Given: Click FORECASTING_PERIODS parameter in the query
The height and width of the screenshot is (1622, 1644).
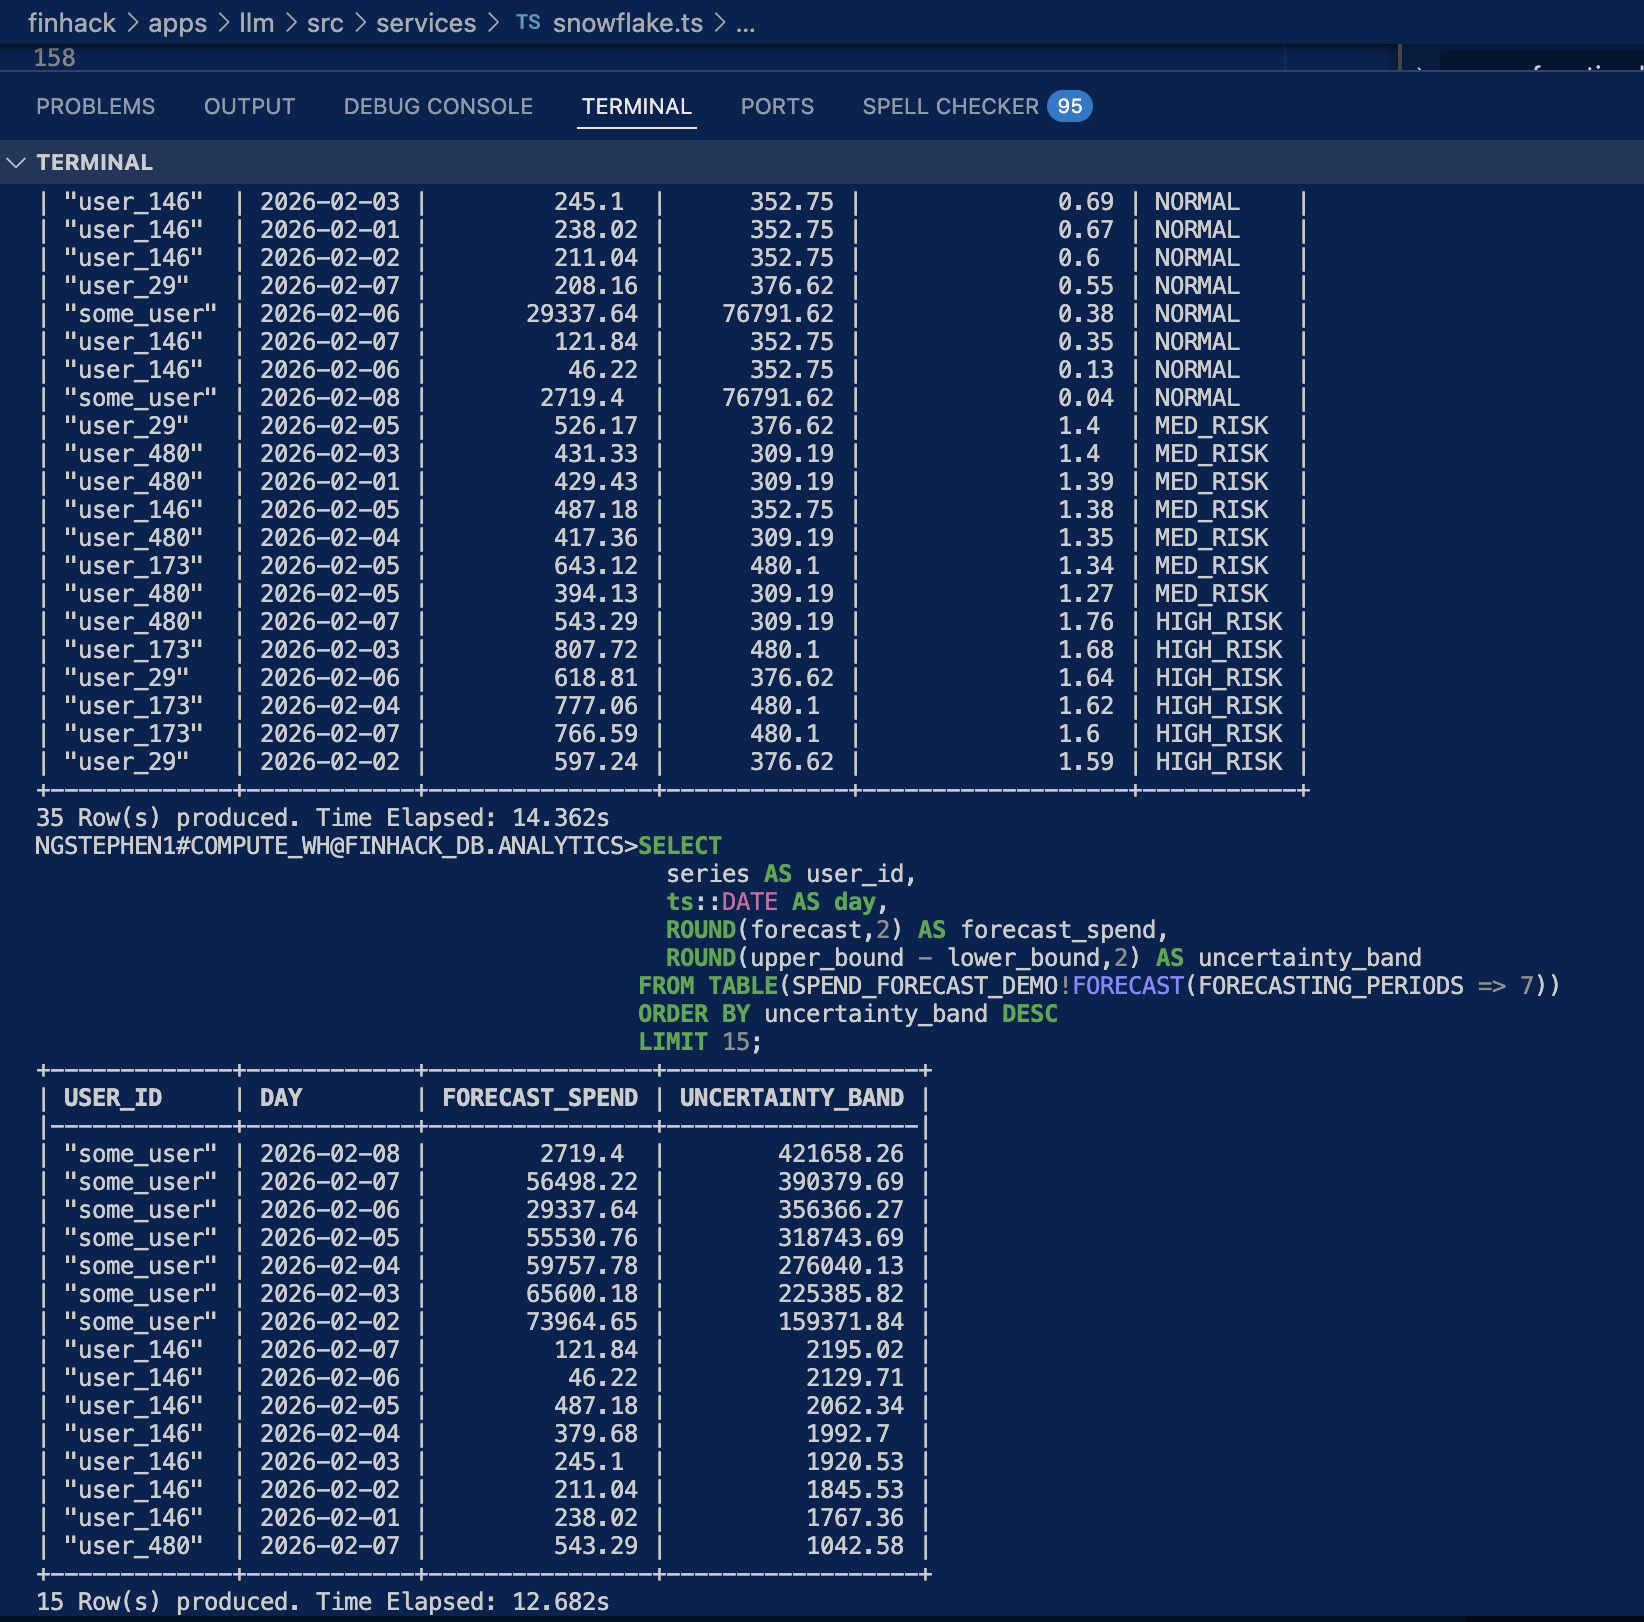Looking at the screenshot, I should point(1331,986).
